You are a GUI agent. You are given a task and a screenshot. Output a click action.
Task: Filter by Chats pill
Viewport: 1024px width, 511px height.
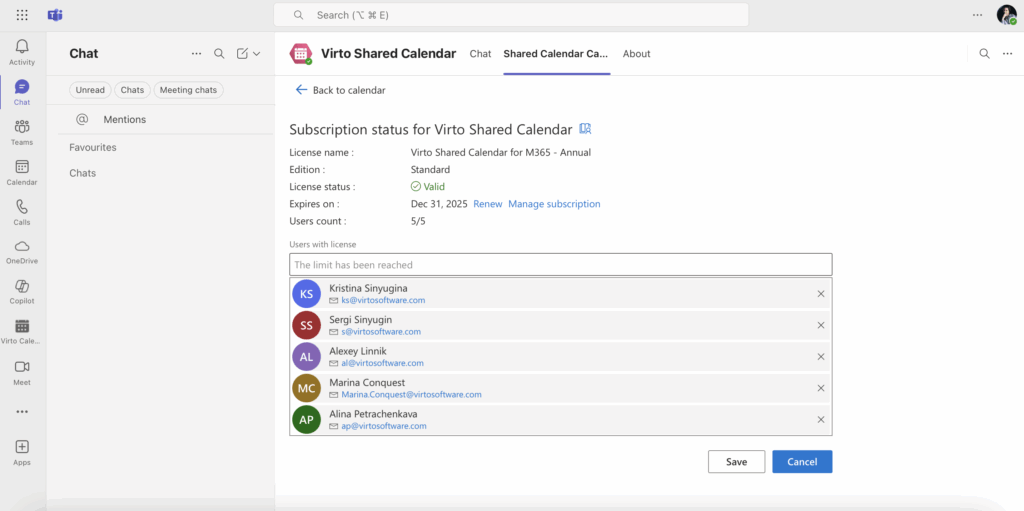(133, 90)
